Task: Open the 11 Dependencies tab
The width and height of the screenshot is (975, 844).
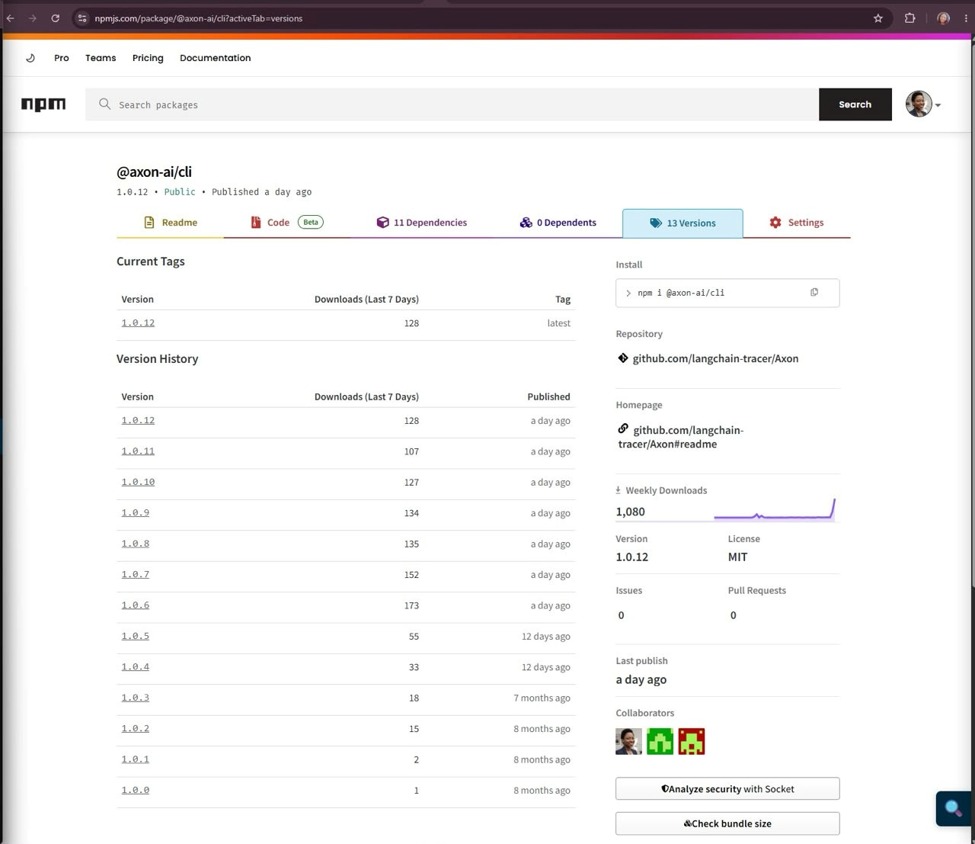Action: coord(422,223)
